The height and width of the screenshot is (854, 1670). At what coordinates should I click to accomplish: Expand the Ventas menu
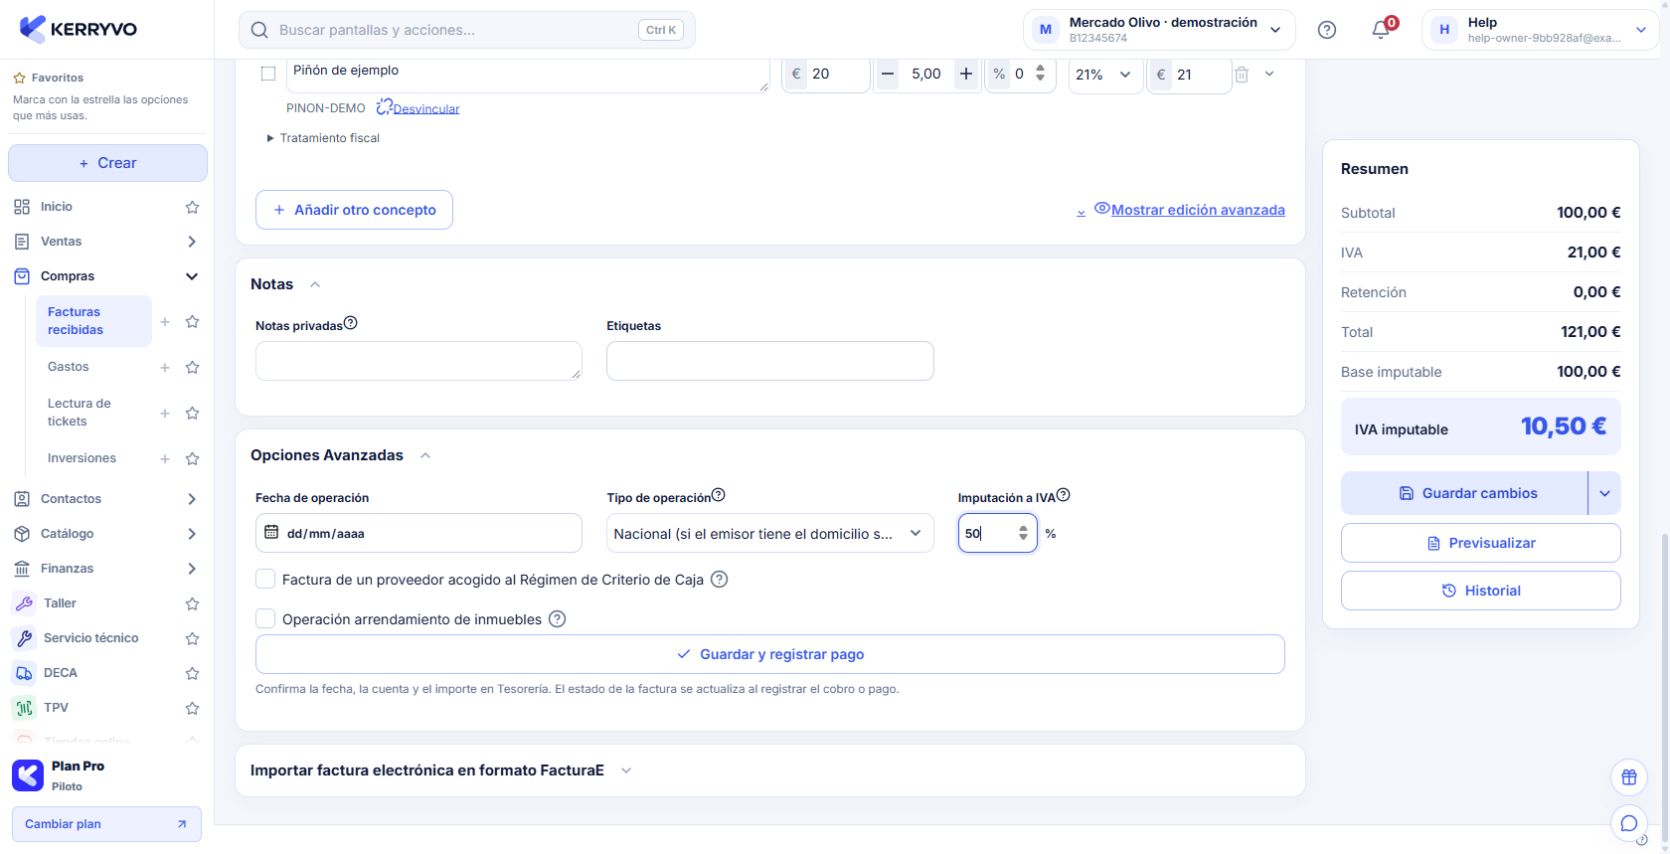tap(107, 242)
